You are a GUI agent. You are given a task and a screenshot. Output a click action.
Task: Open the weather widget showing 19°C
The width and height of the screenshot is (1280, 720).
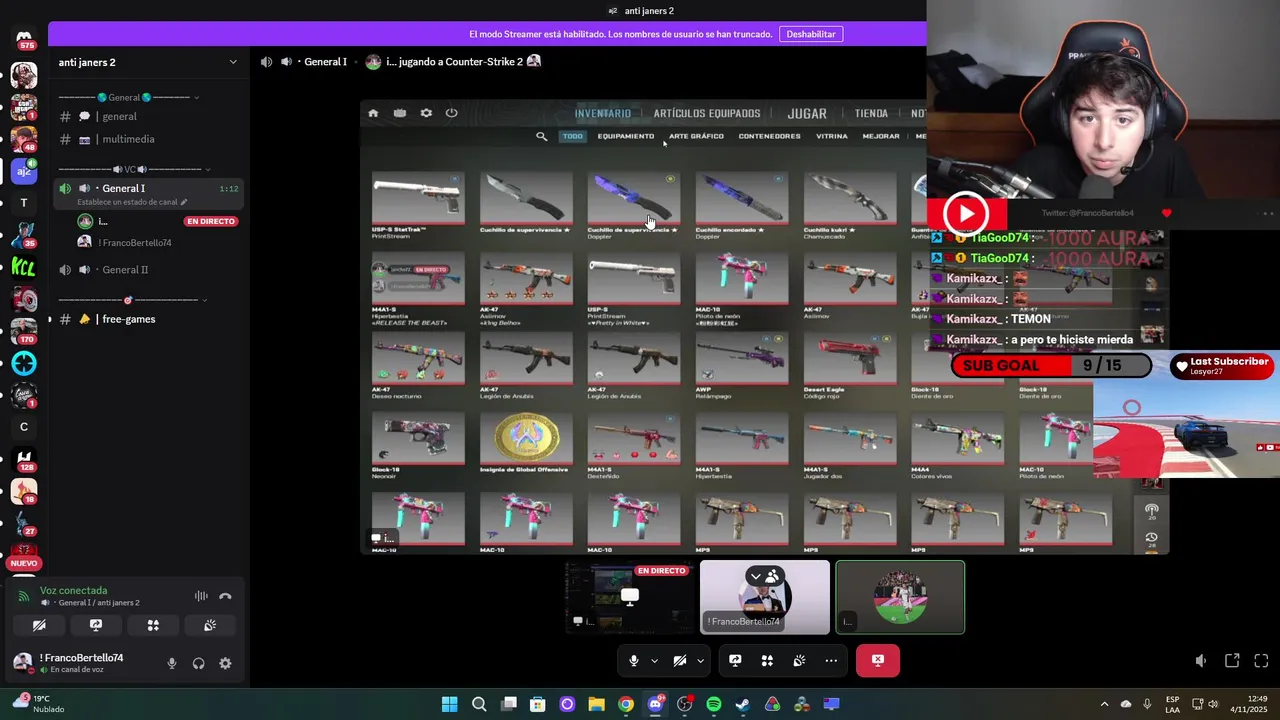point(38,704)
